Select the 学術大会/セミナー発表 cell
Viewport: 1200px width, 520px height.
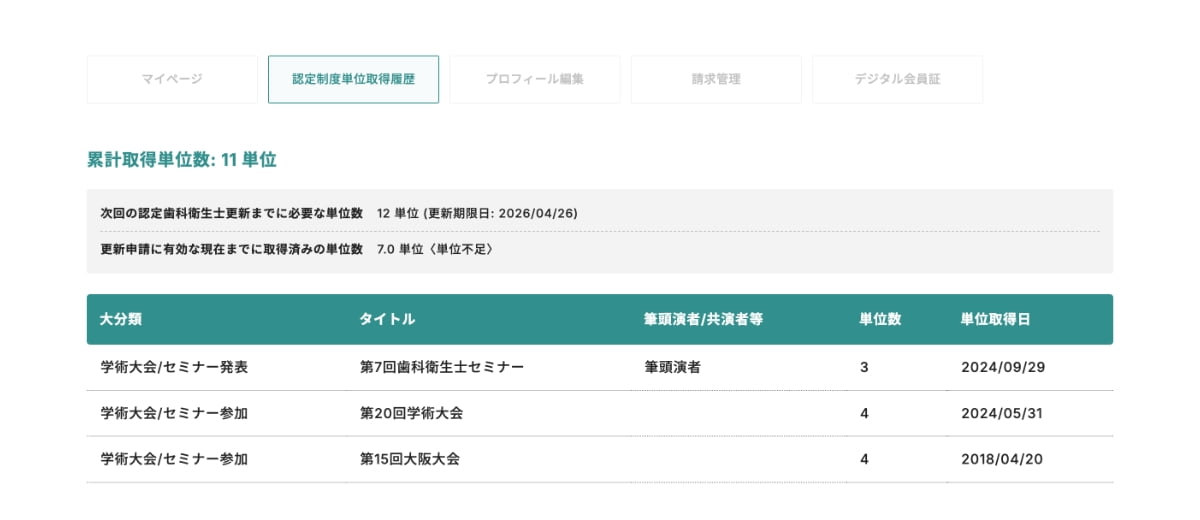coord(174,367)
